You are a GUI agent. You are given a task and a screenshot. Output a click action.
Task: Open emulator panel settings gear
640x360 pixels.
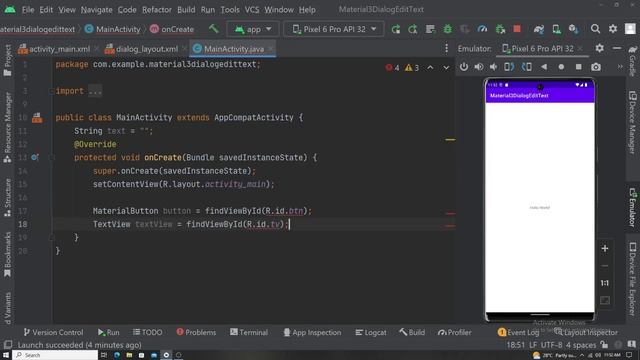[599, 48]
